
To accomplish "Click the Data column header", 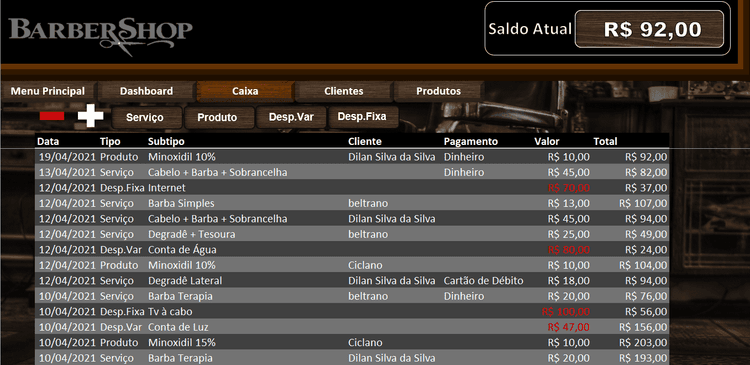I will point(48,141).
